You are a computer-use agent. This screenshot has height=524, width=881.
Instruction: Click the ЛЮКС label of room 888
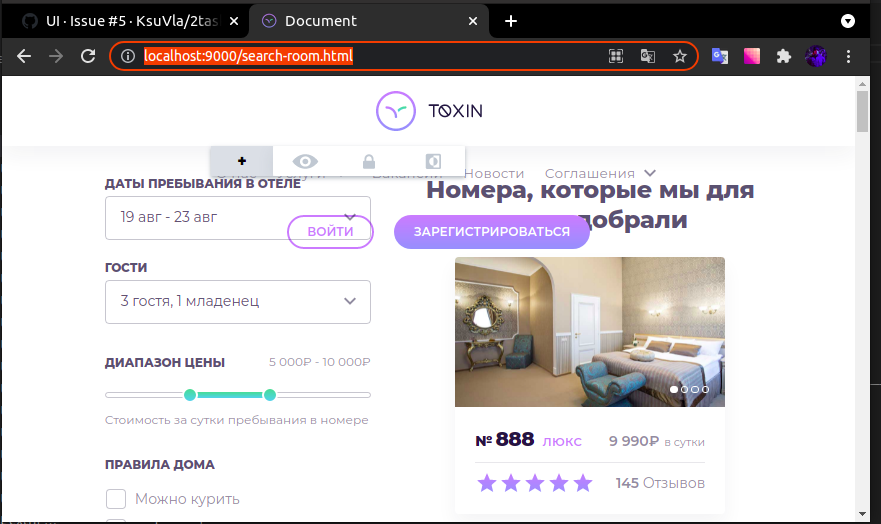pos(562,442)
